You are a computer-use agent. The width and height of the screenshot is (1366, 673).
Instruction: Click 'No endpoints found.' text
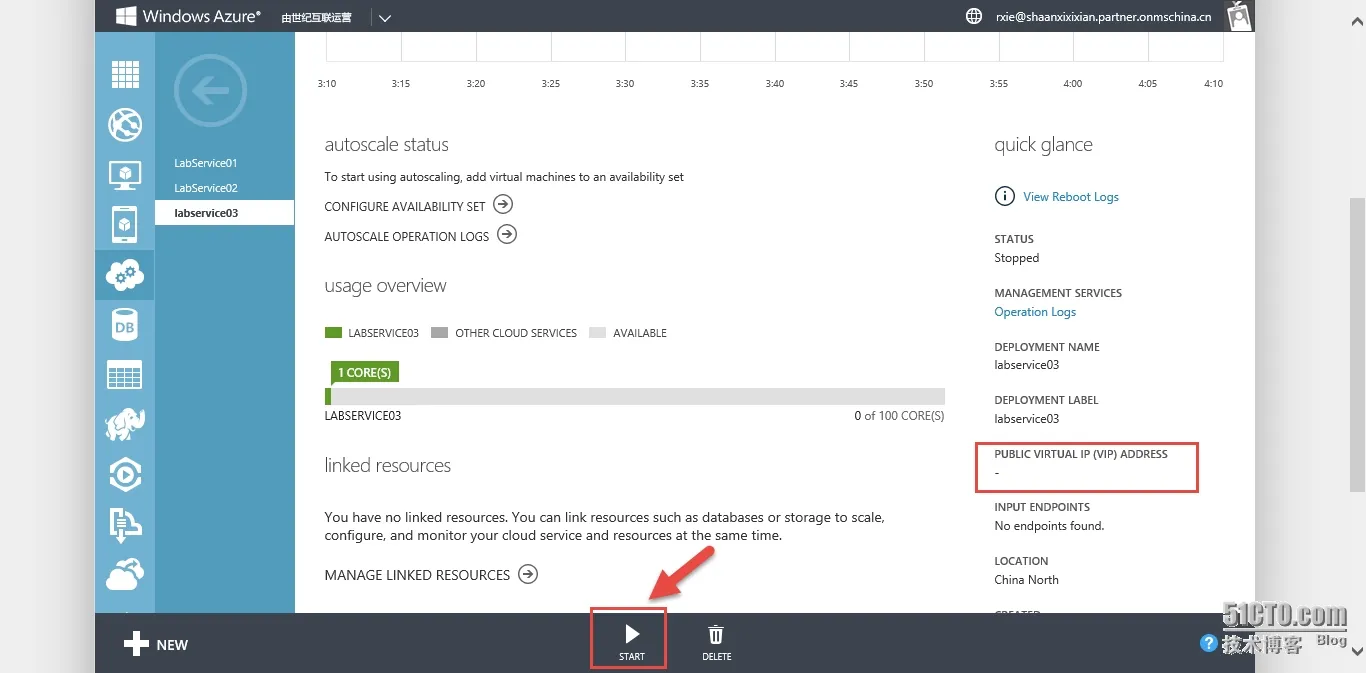tap(1049, 526)
